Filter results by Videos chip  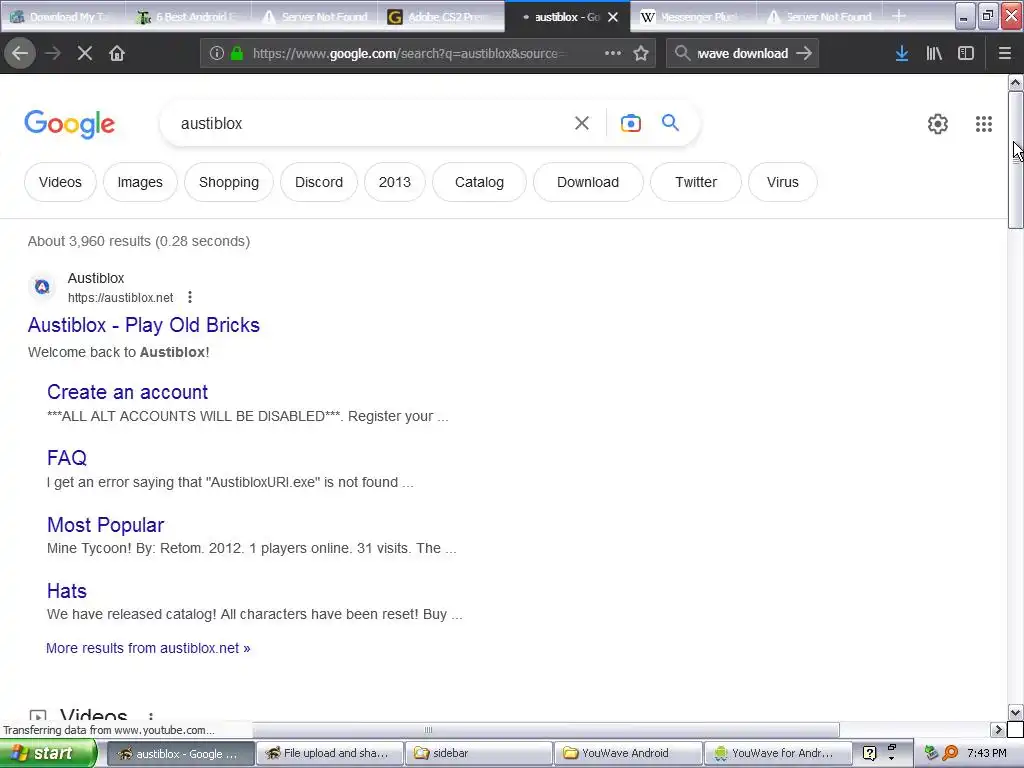(60, 182)
